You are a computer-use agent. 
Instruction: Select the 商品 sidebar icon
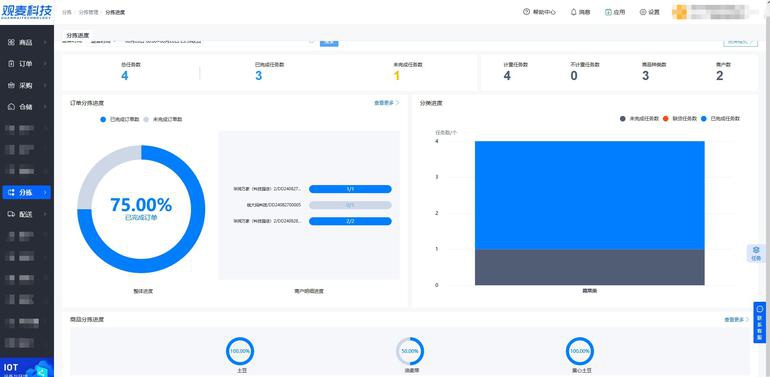pyautogui.click(x=11, y=43)
